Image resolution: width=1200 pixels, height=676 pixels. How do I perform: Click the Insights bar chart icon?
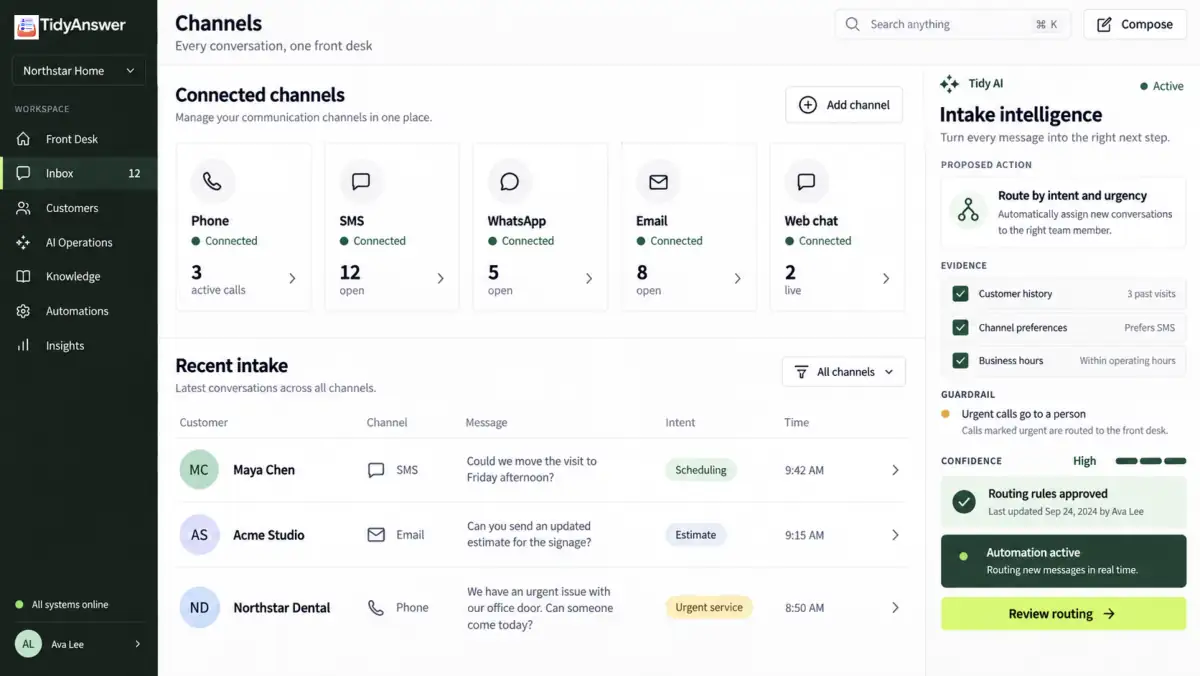(24, 345)
